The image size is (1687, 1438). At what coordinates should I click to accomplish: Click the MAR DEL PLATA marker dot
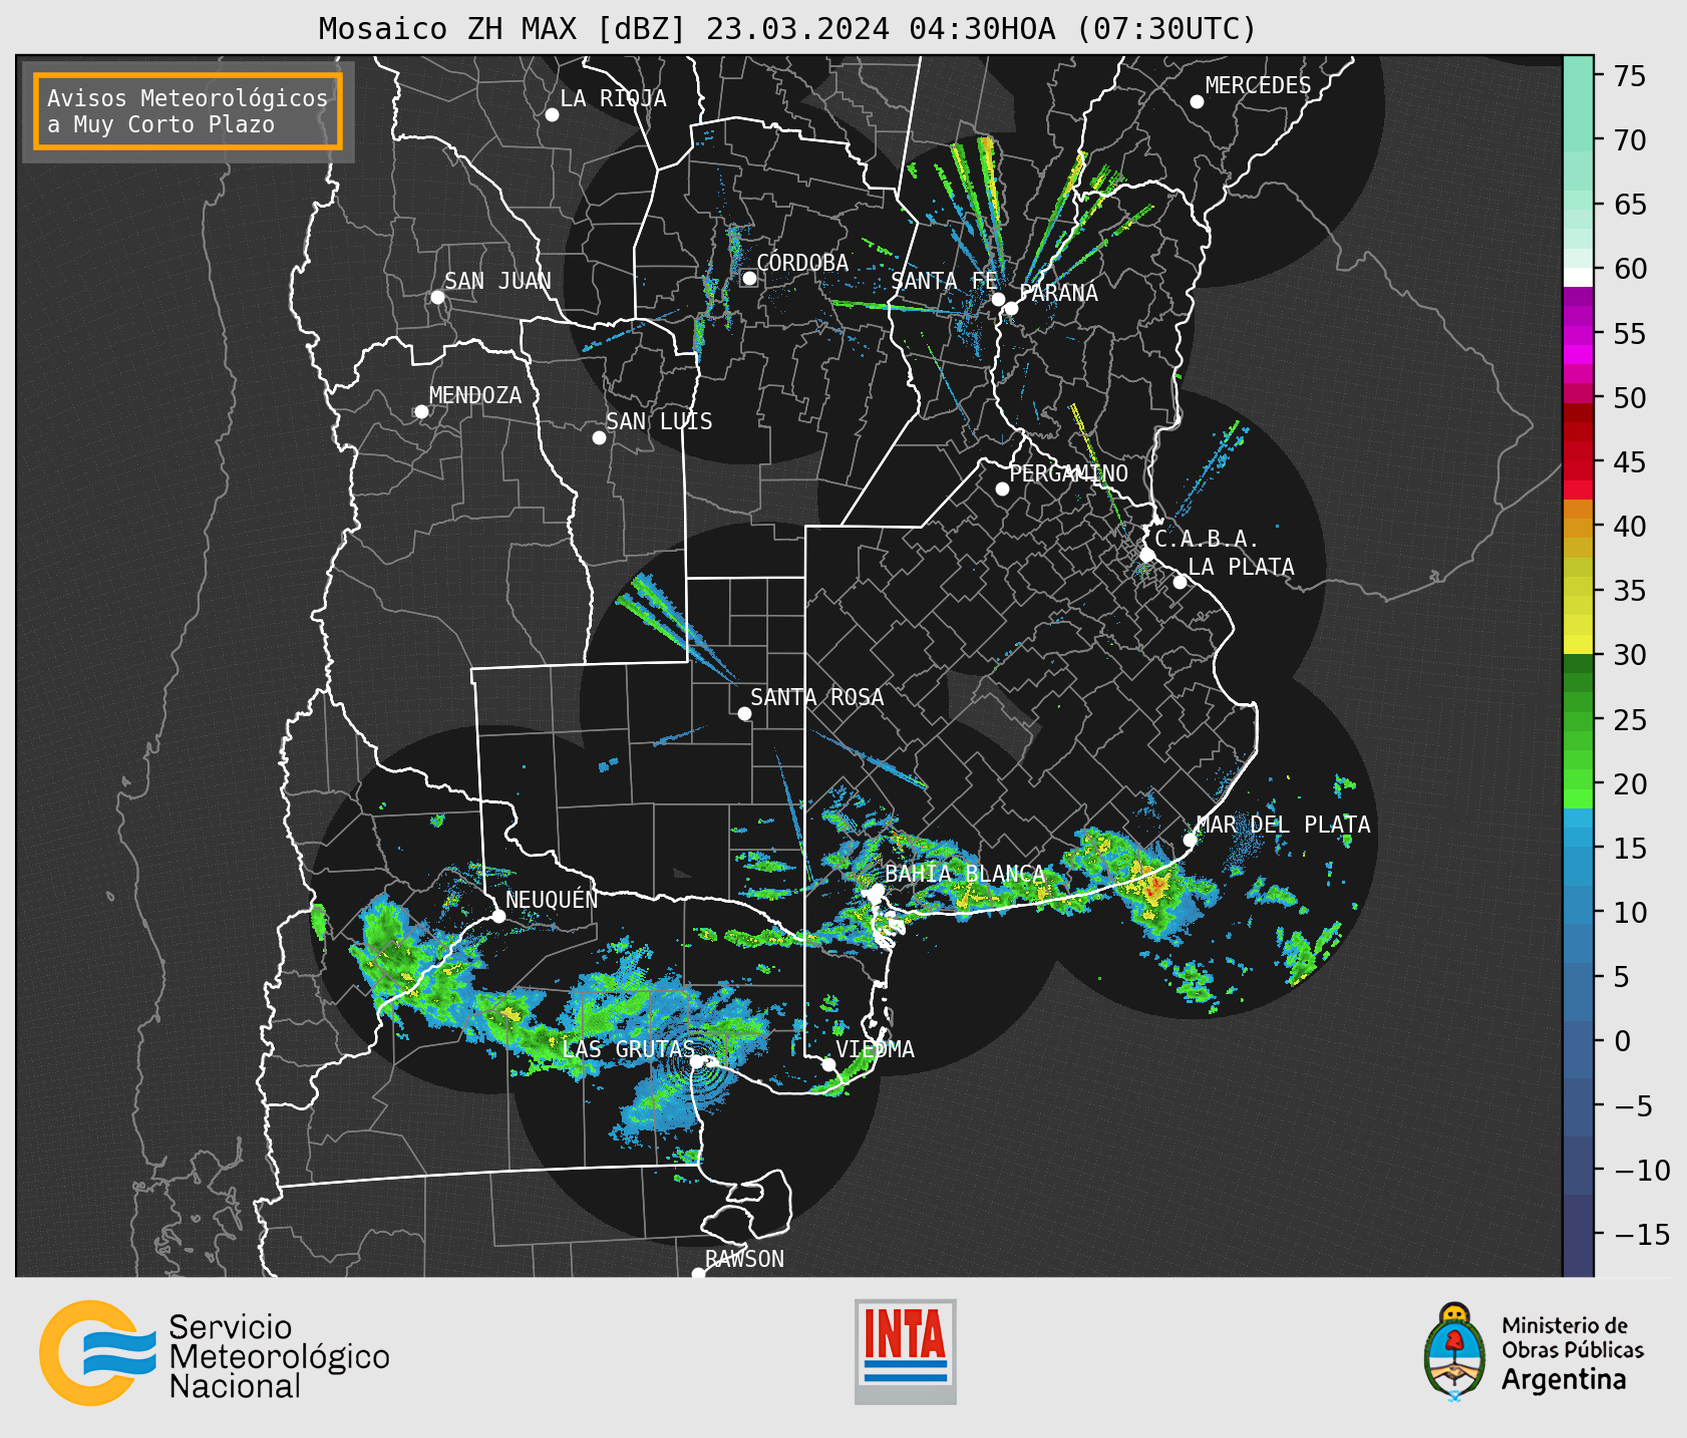(x=1190, y=840)
